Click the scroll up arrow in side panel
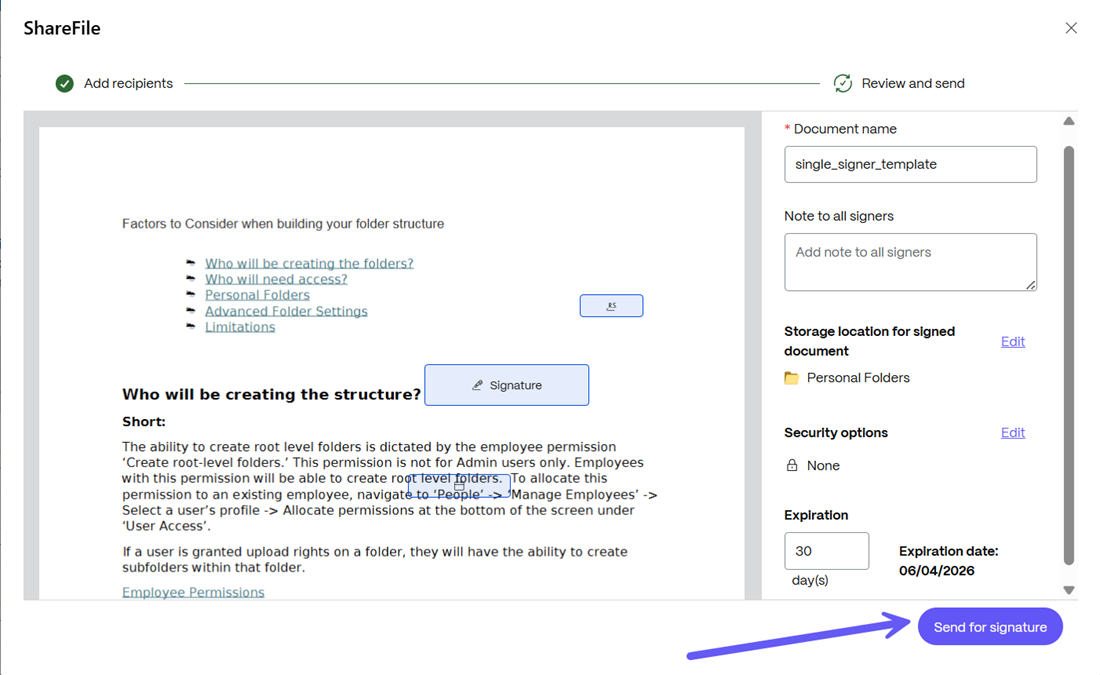Image resolution: width=1100 pixels, height=675 pixels. coord(1068,121)
